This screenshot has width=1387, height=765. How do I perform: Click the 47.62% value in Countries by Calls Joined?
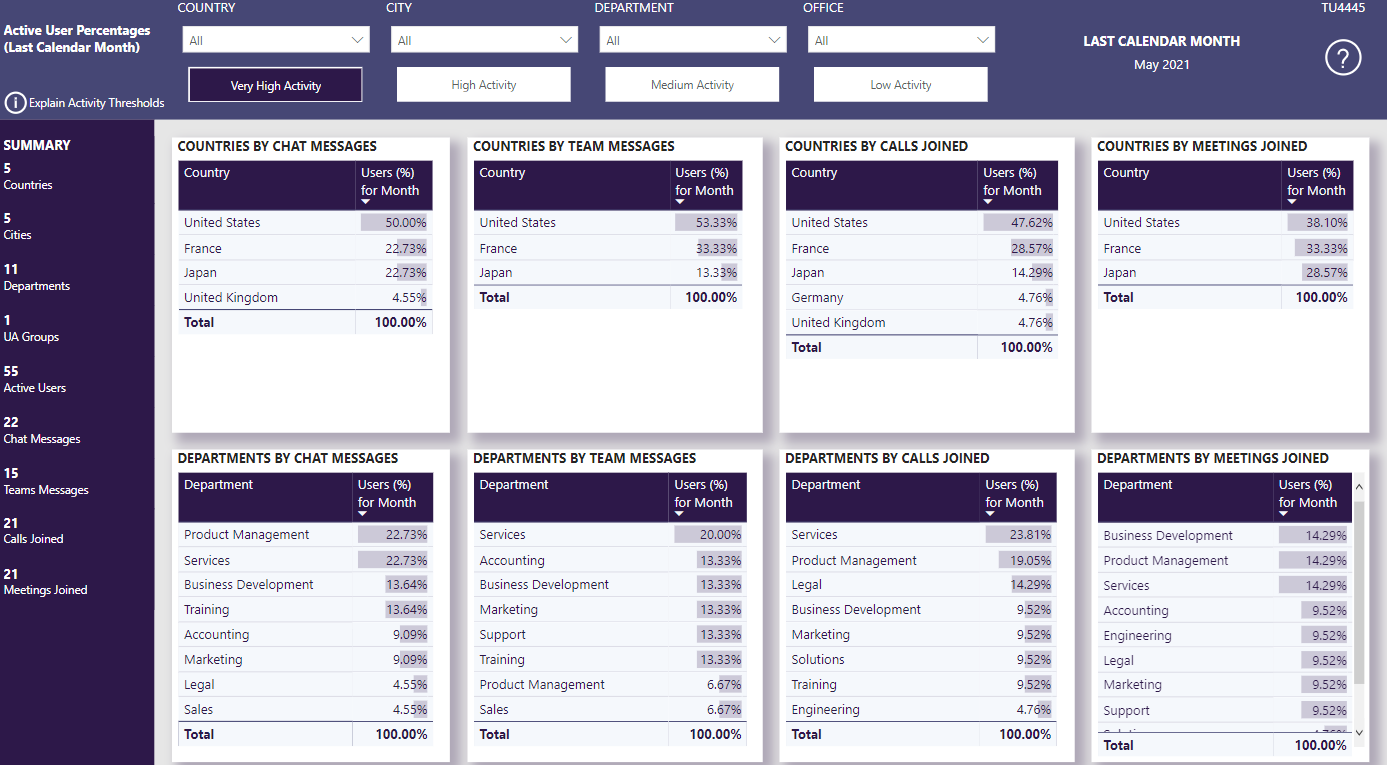[1032, 223]
